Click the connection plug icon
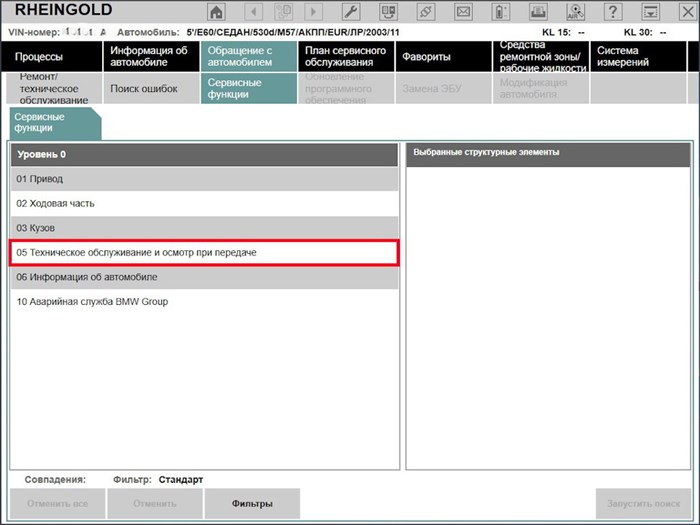 click(426, 12)
